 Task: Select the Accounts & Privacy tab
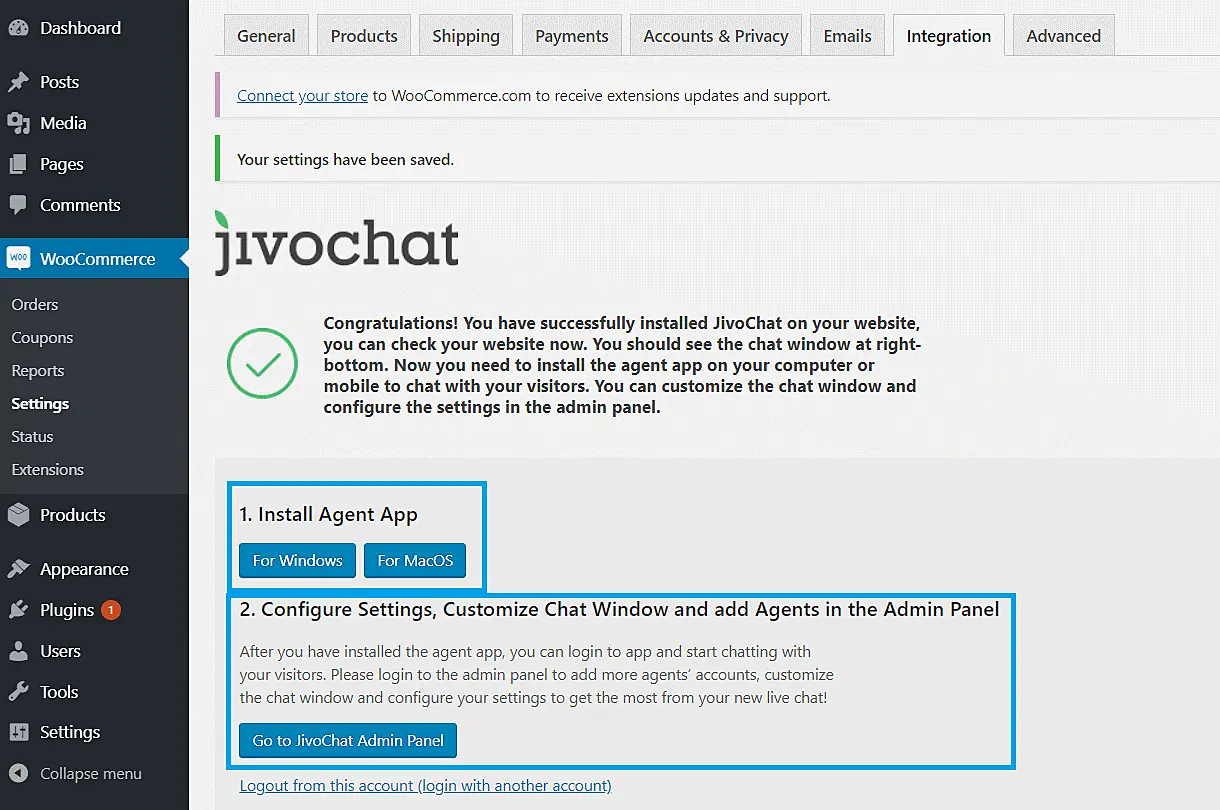(x=715, y=36)
